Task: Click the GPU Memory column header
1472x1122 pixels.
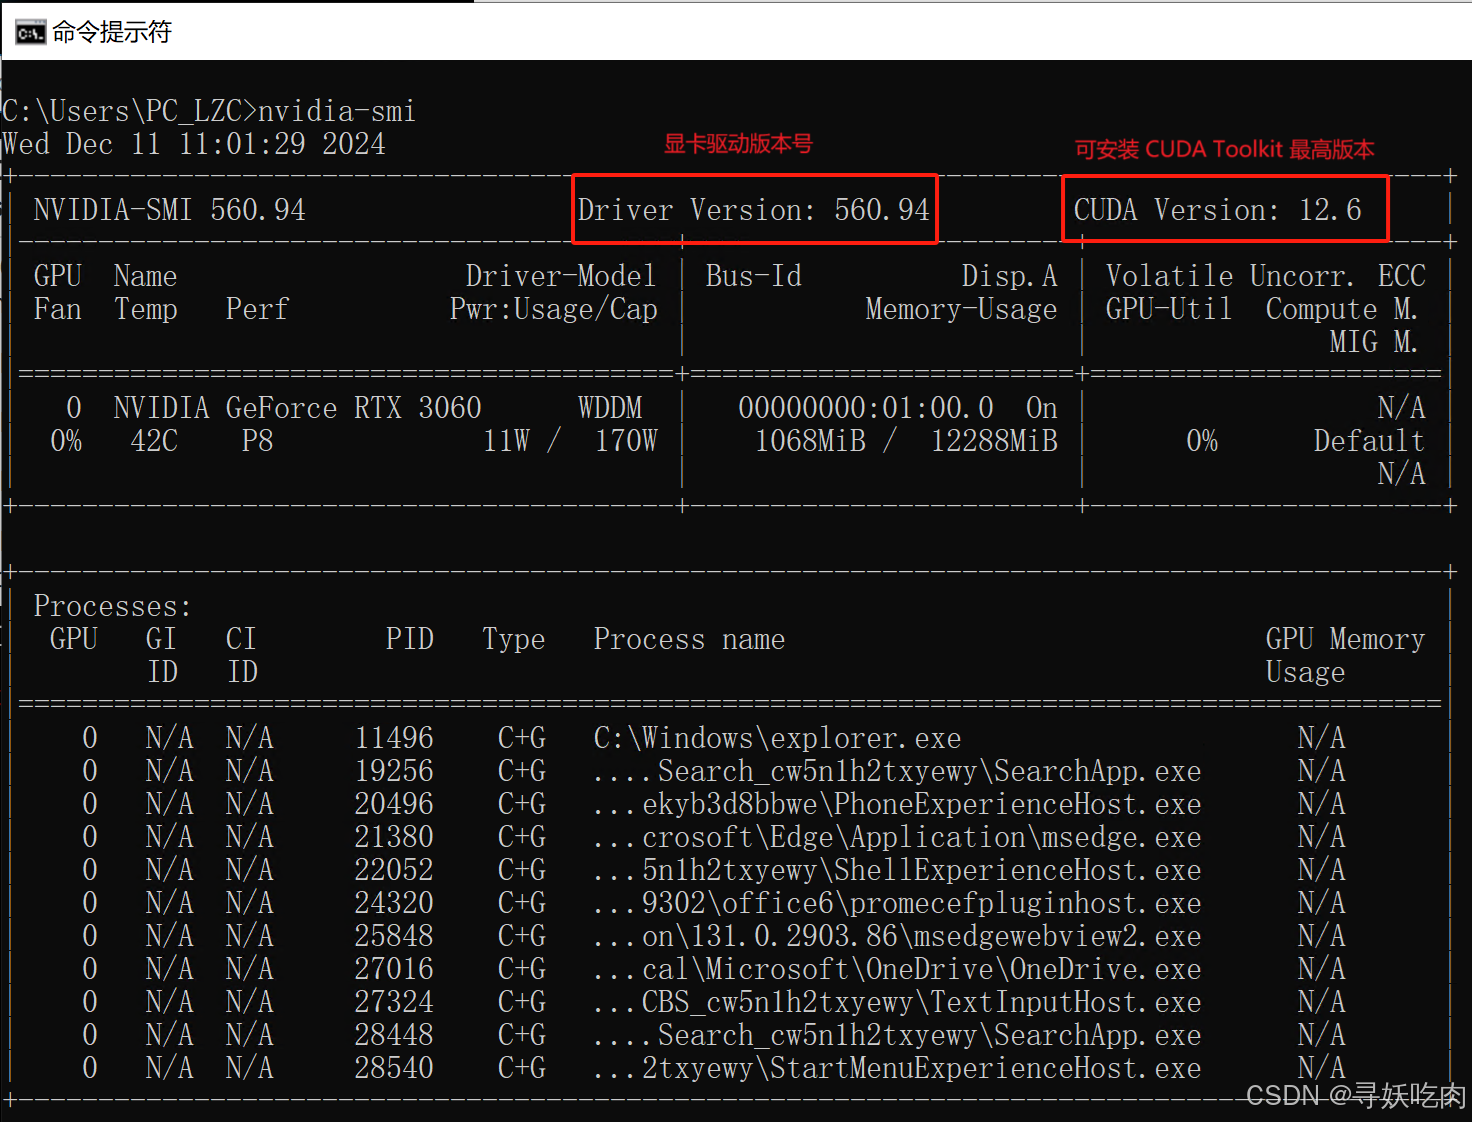Action: [x=1345, y=639]
